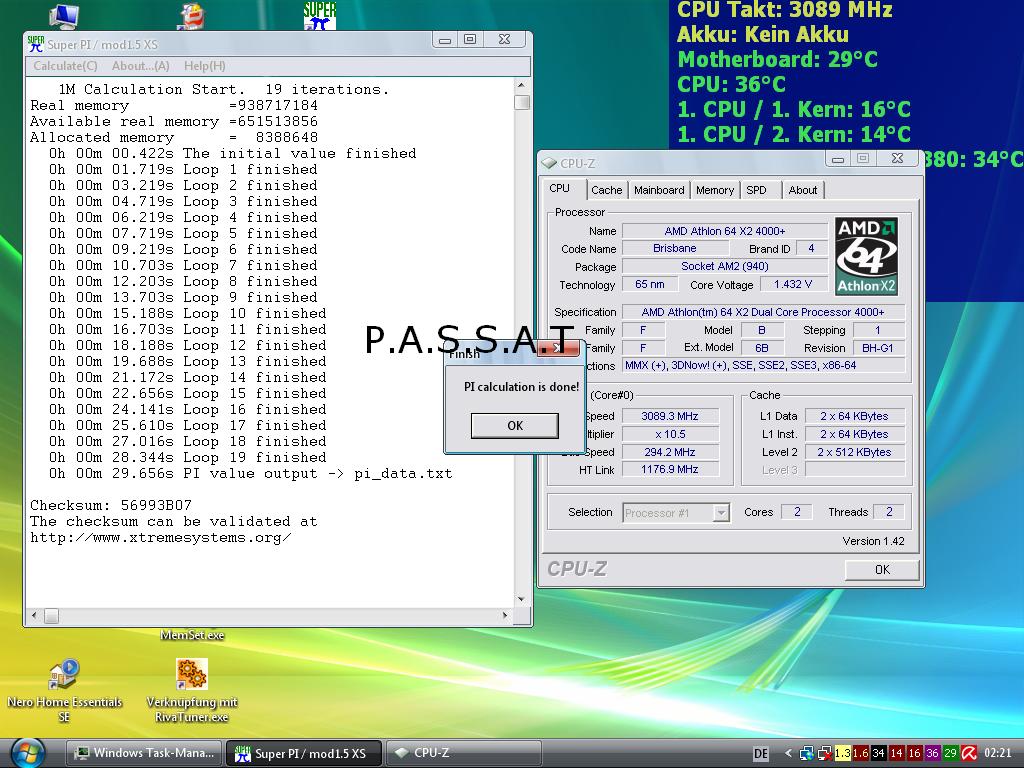This screenshot has width=1024, height=768.
Task: Click OK in the PI calculation dialog
Action: (x=515, y=426)
